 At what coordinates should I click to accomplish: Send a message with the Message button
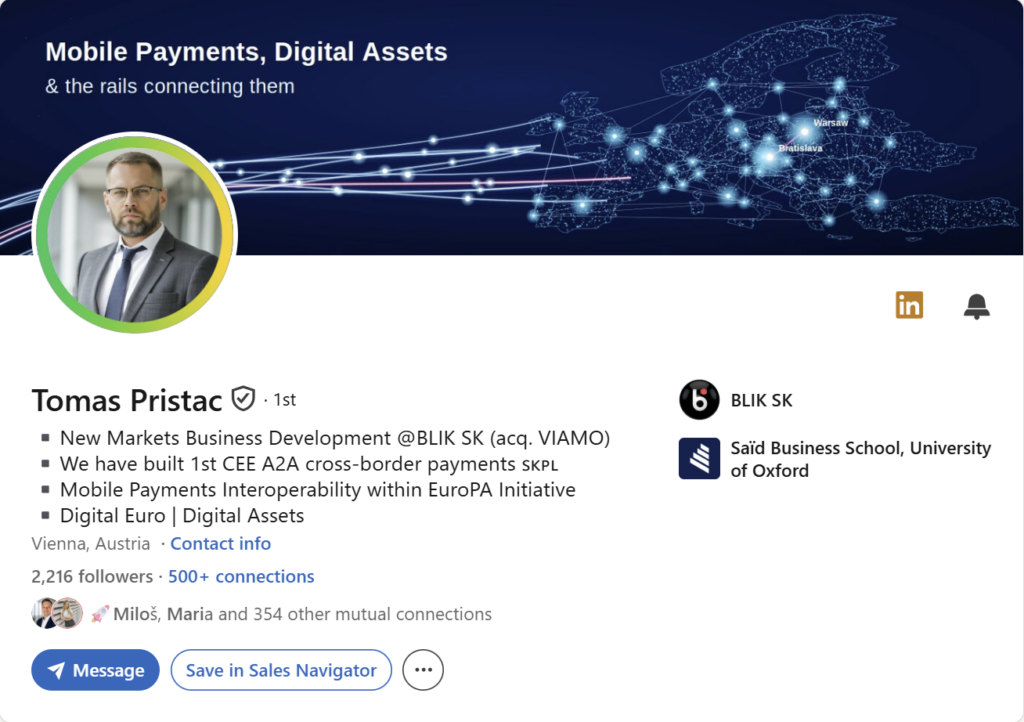95,670
